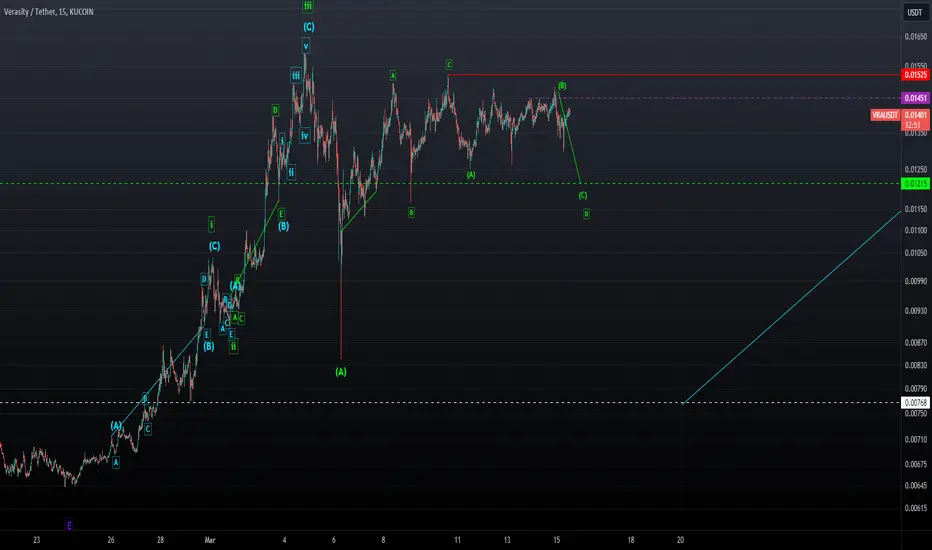This screenshot has width=932, height=550.
Task: Click the green 'ii' wave label
Action: click(234, 346)
